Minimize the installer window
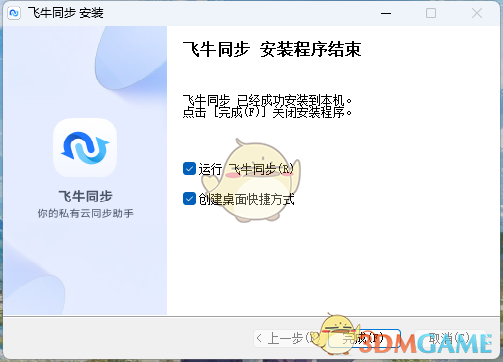This screenshot has width=503, height=362. coord(386,13)
